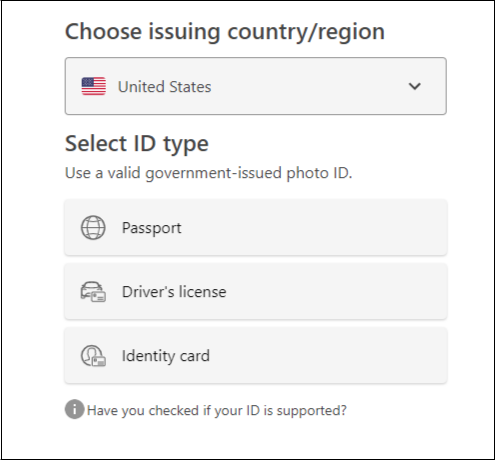
Task: Click the 'Select ID type' heading
Action: 137,144
